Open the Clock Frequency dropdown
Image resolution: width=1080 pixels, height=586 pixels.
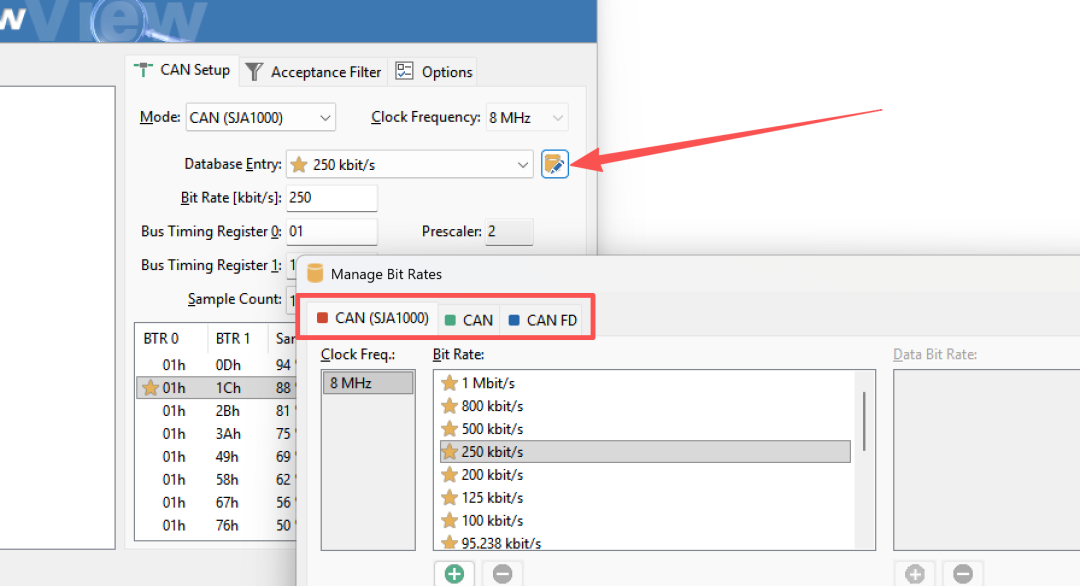(x=527, y=118)
